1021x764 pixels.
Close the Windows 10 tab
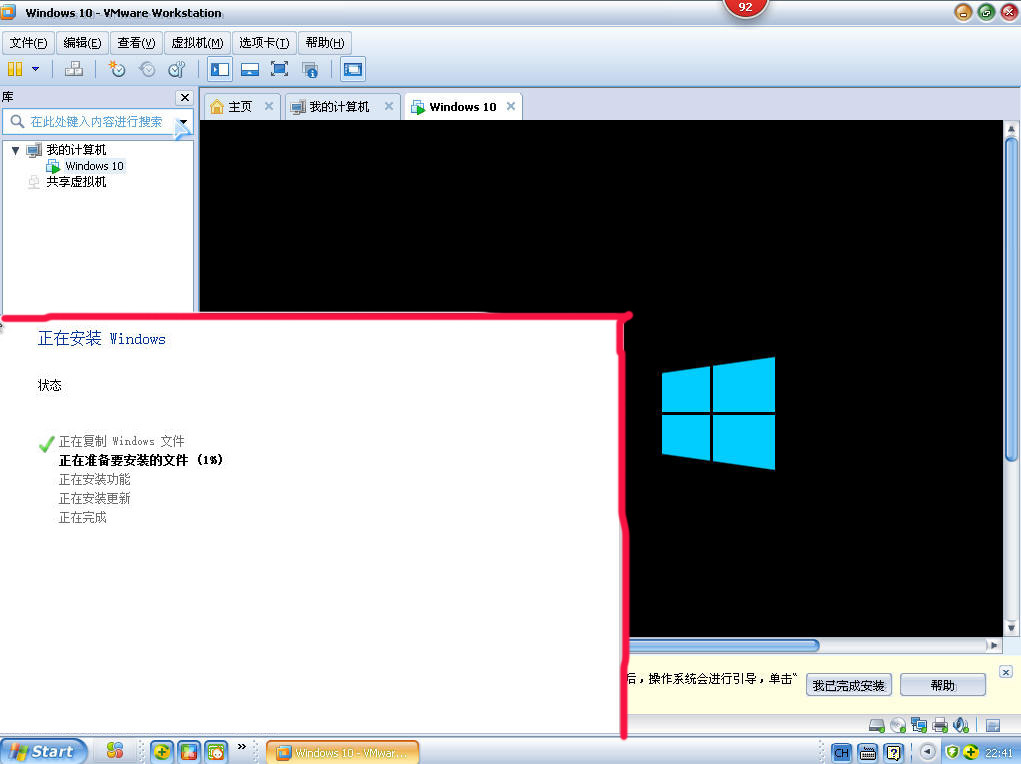(x=511, y=106)
